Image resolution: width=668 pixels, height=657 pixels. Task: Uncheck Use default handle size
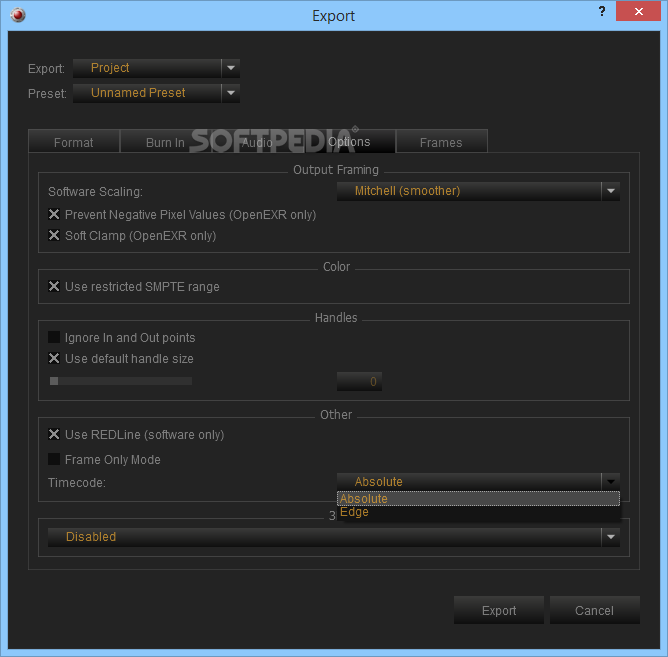pos(54,358)
